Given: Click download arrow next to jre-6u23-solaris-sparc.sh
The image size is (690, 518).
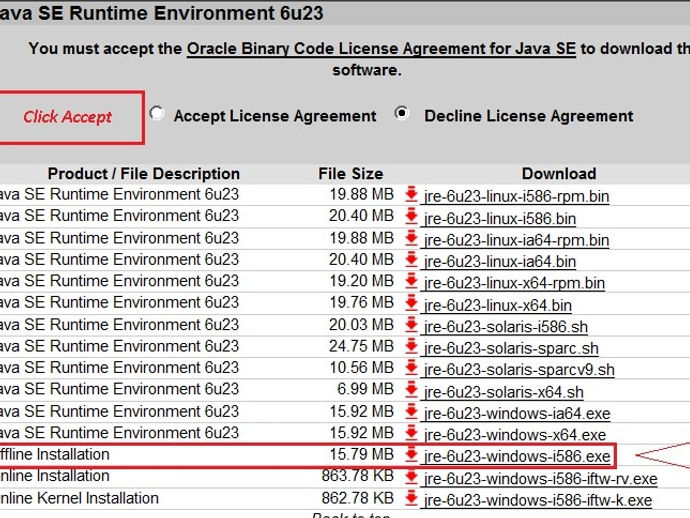Looking at the screenshot, I should pyautogui.click(x=411, y=347).
